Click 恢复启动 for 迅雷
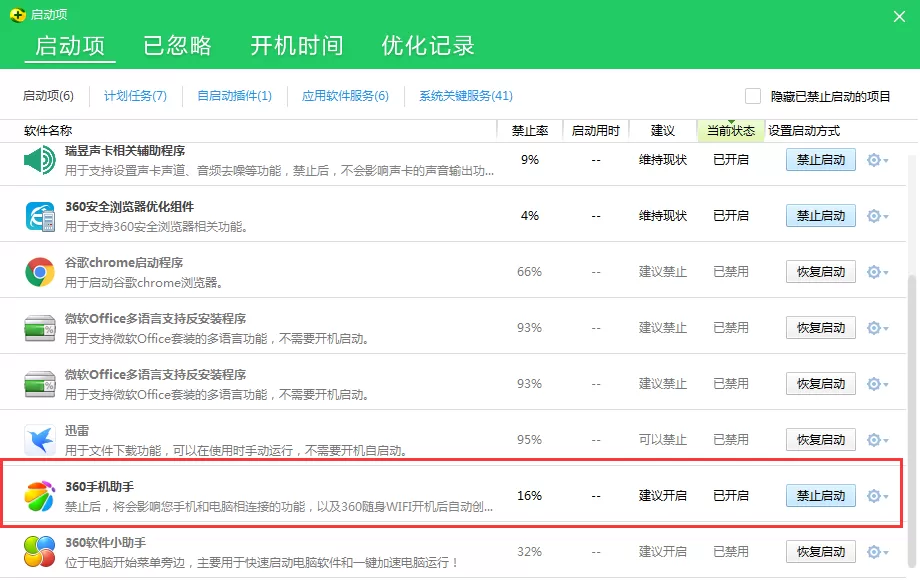This screenshot has width=920, height=580. (x=821, y=440)
